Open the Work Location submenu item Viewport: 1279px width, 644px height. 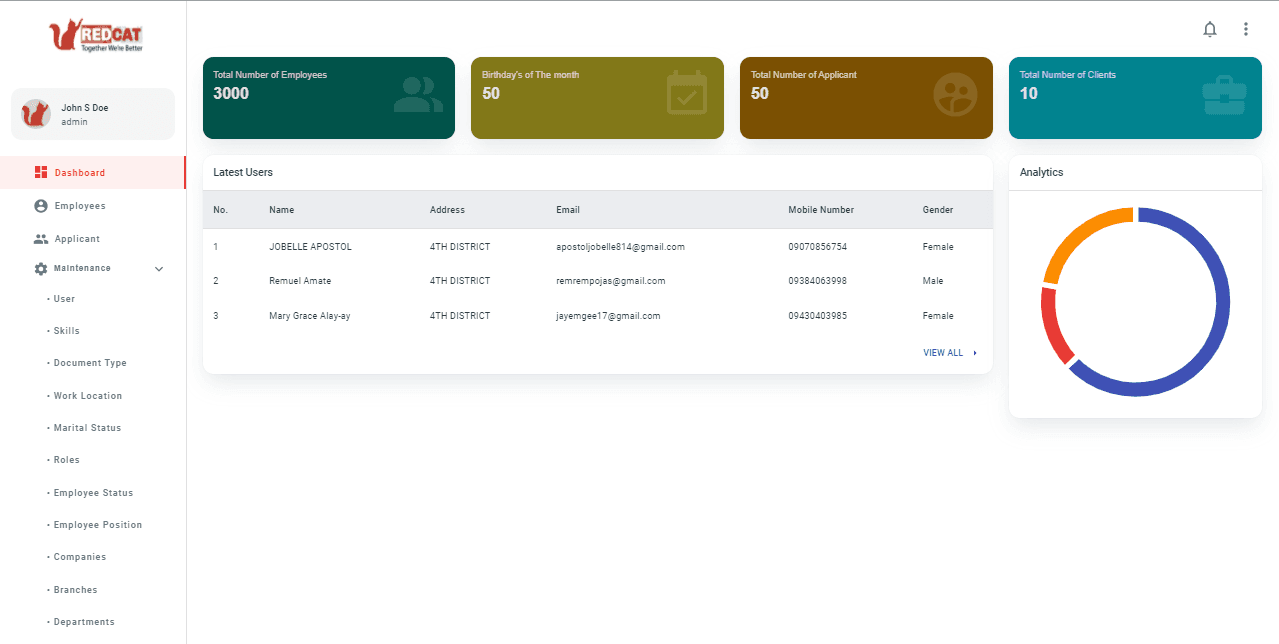click(x=88, y=396)
